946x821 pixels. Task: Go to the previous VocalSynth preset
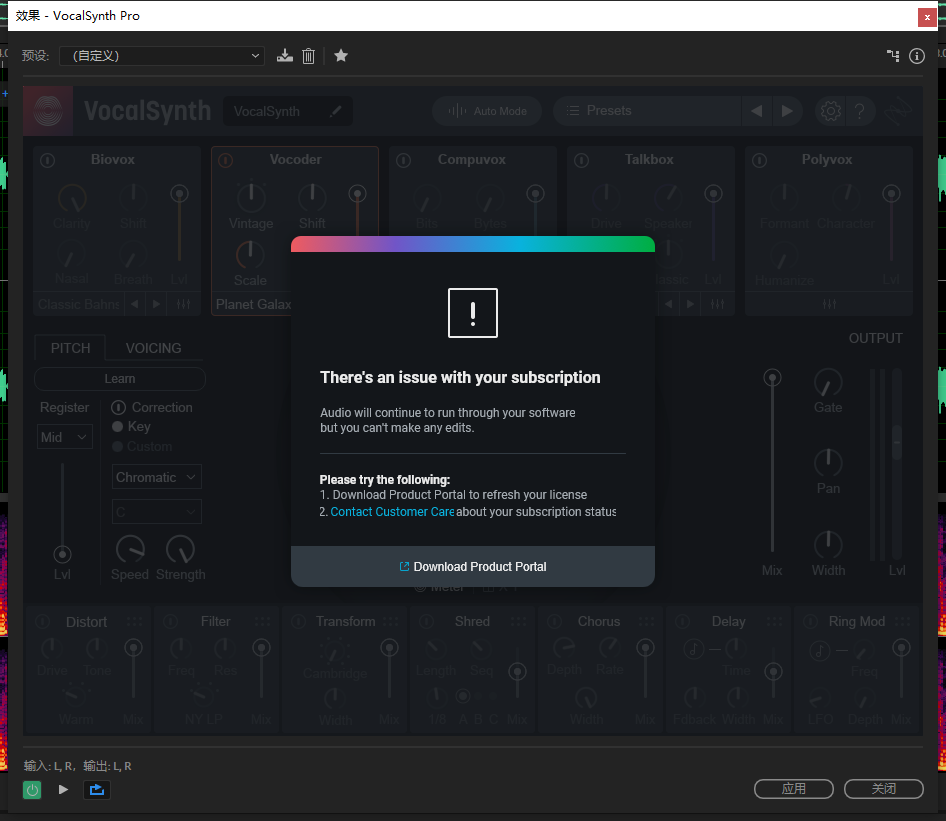pyautogui.click(x=757, y=111)
